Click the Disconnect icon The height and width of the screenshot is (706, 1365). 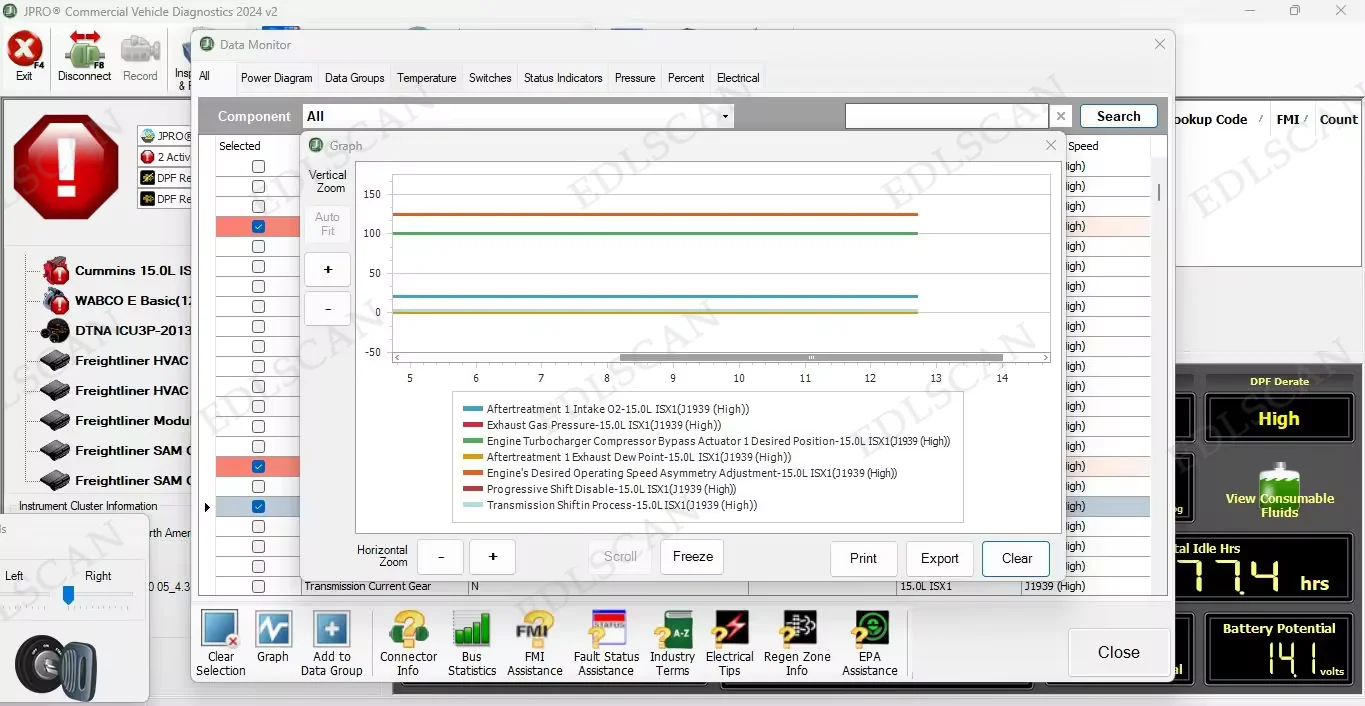[x=85, y=50]
